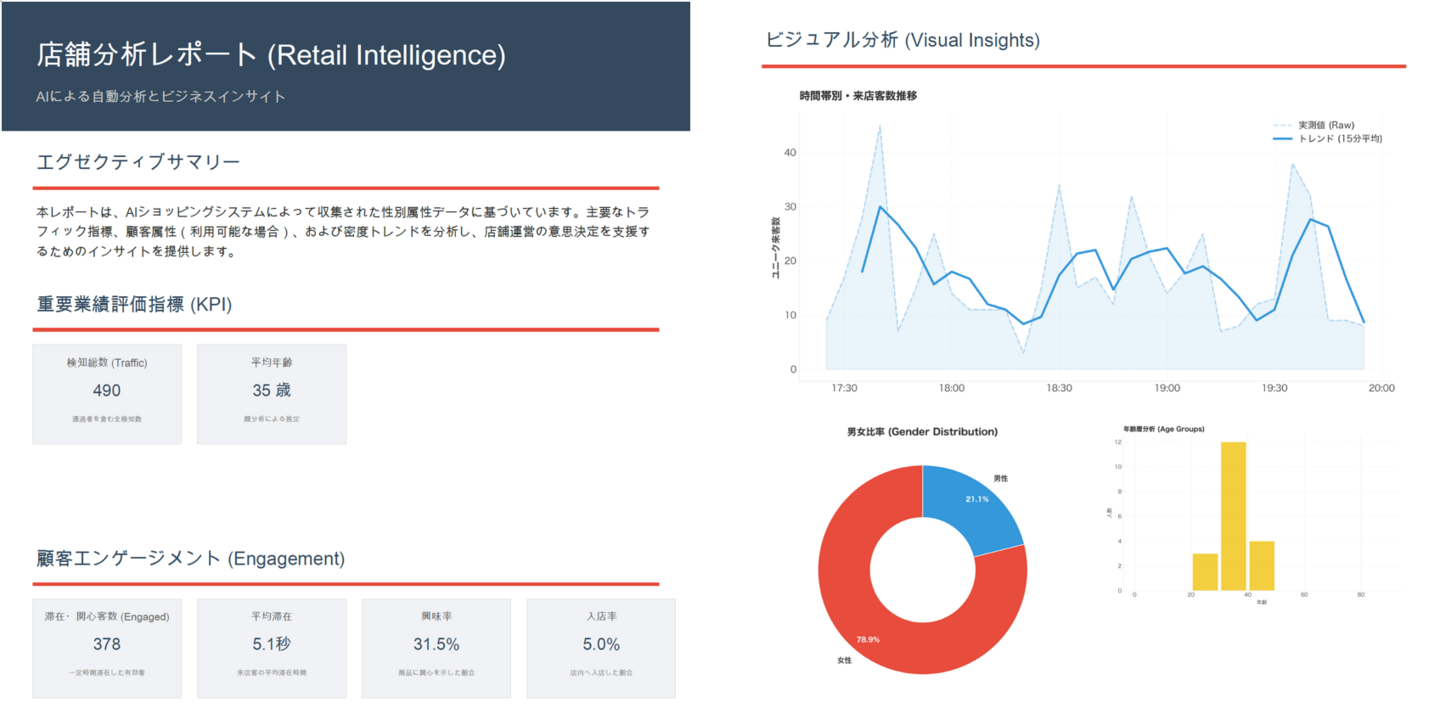The width and height of the screenshot is (1440, 725).
Task: Click the 男女比率 (Gender Distribution) chart title
Action: click(x=922, y=432)
